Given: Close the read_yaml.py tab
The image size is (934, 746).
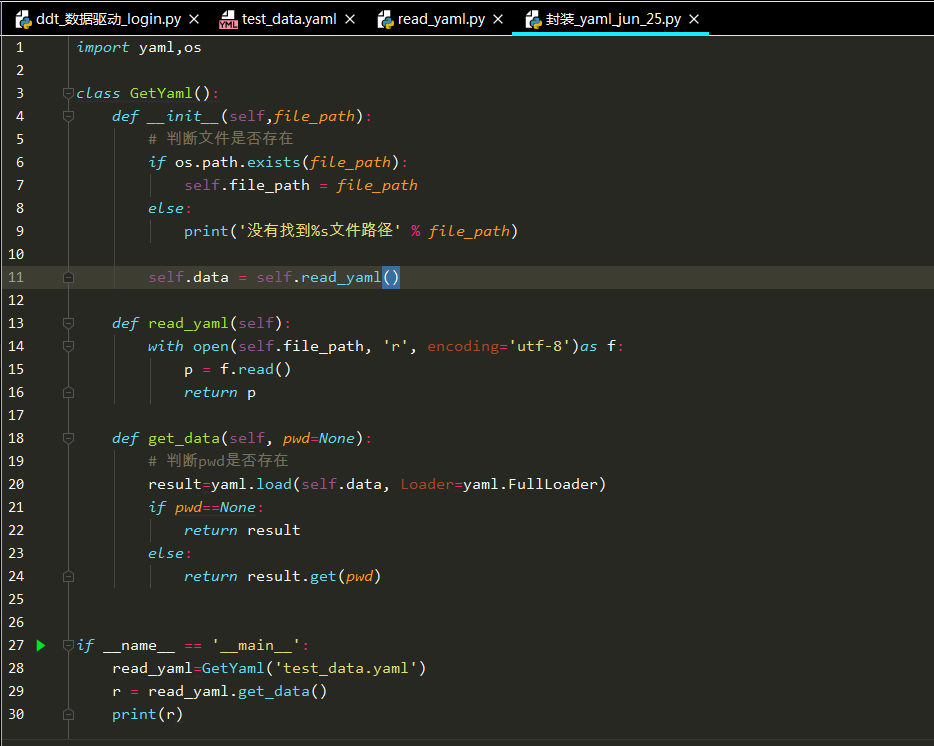Looking at the screenshot, I should [x=498, y=19].
